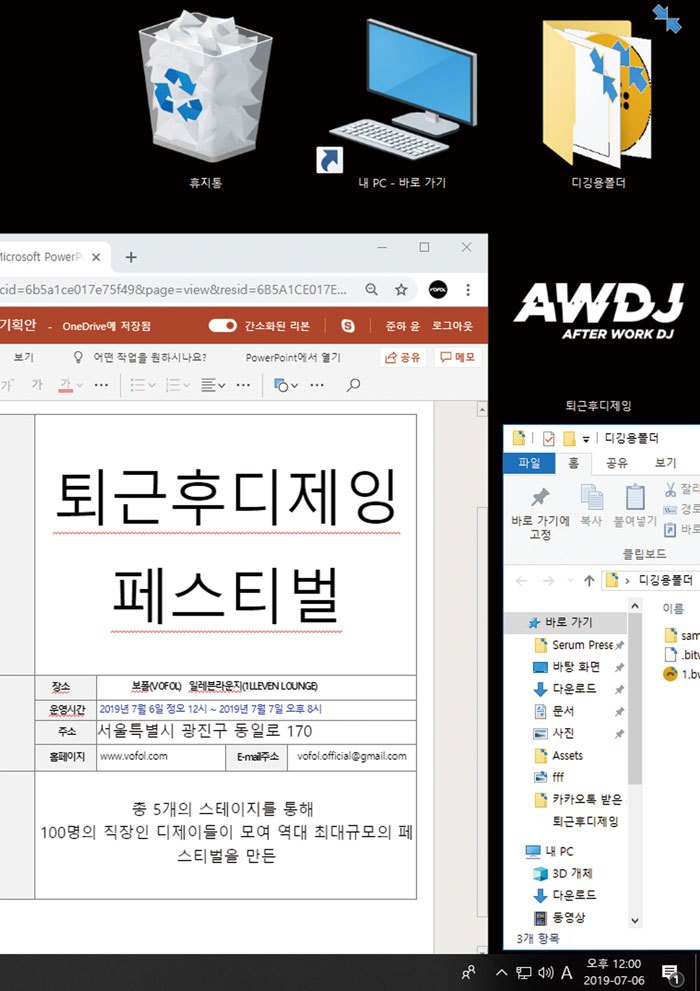Screen dimensions: 700x991
Task: Select Serum Presets folder in the navigation pane
Action: (574, 645)
